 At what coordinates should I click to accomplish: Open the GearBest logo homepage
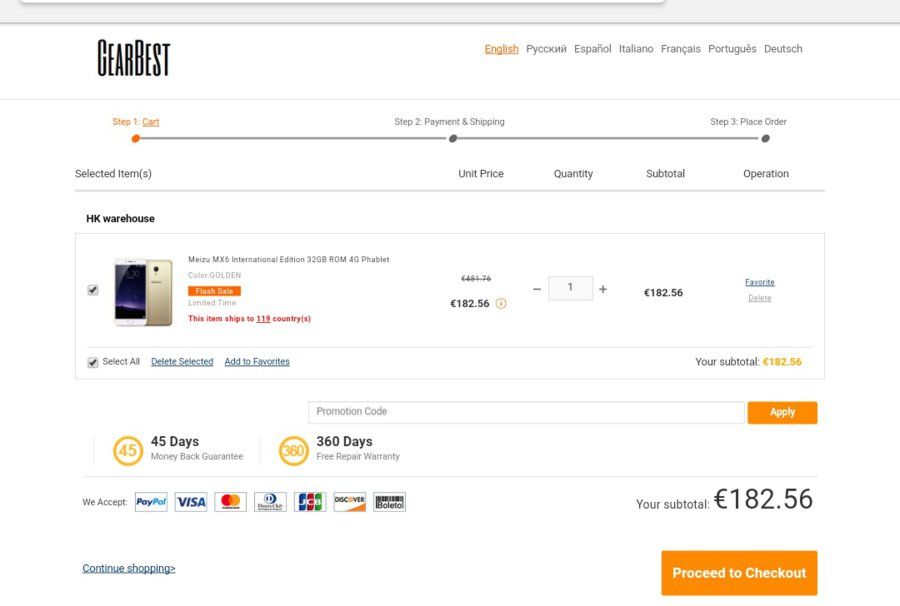click(134, 58)
